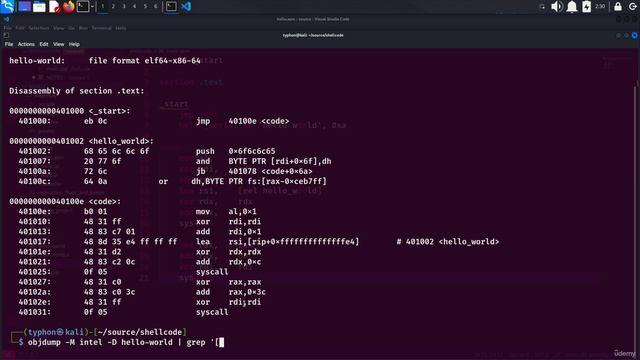Open terminal emulator launcher in panel
640x360 pixels.
coord(83,6)
